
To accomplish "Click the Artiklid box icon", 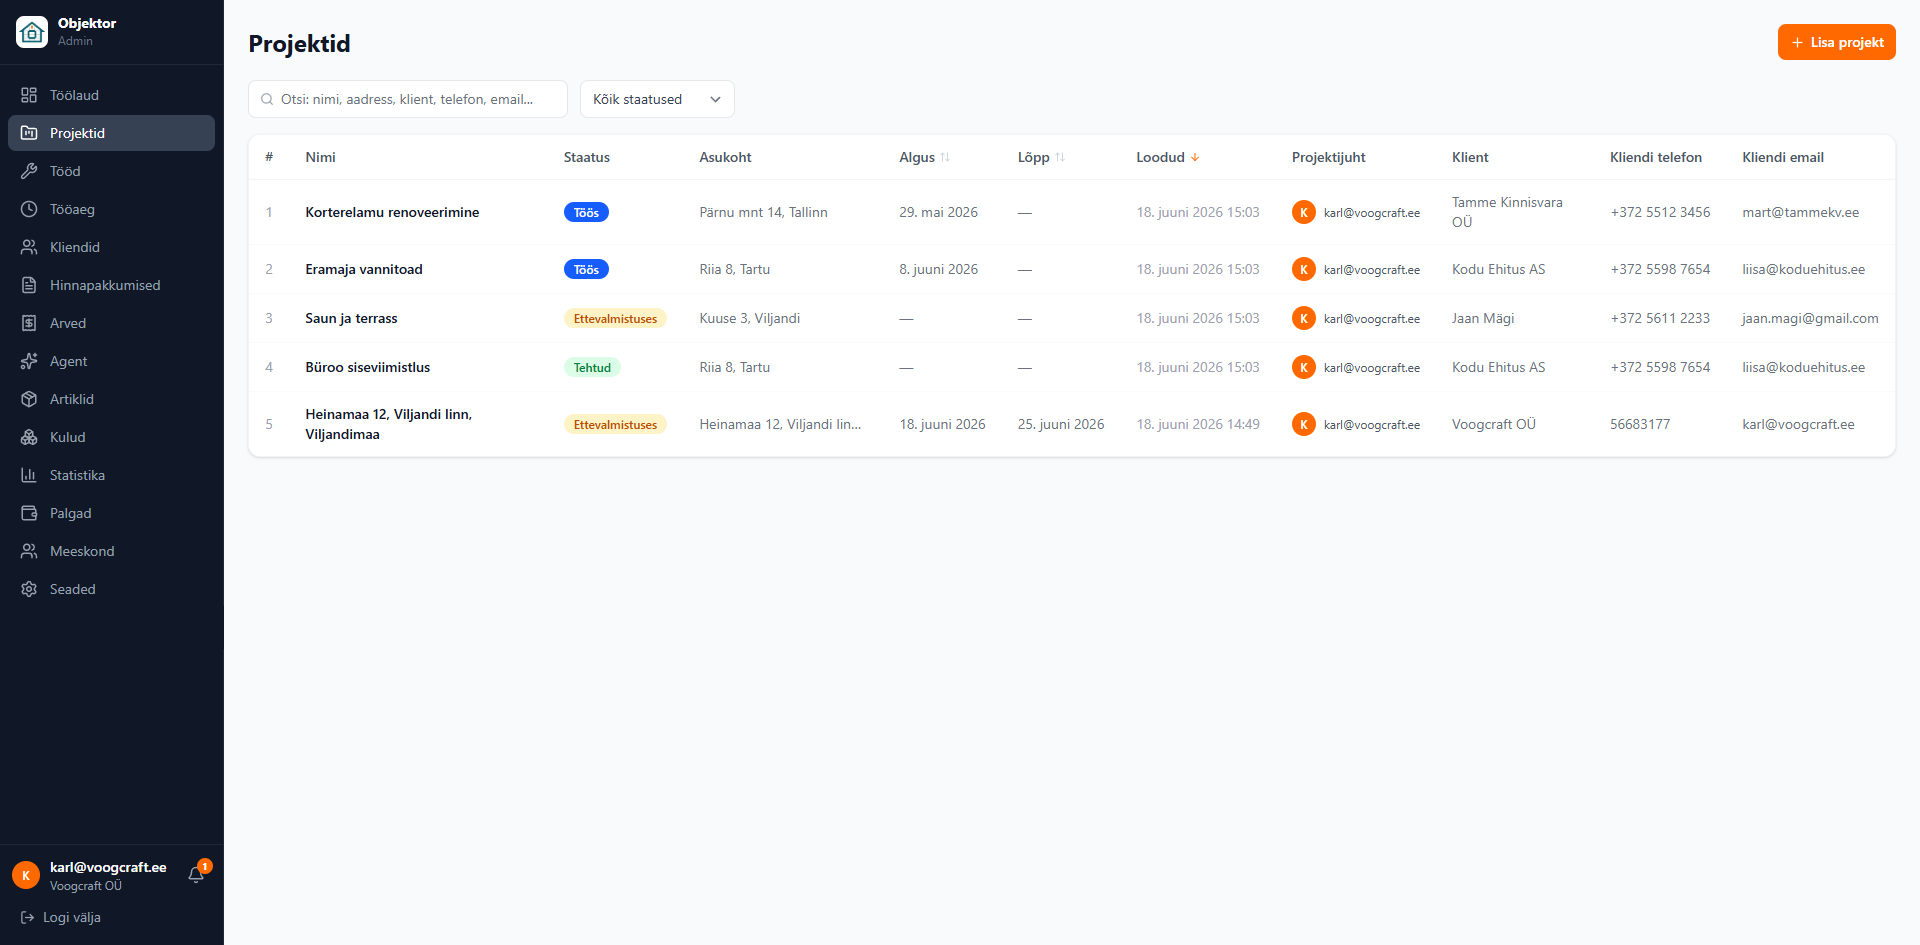I will (x=29, y=399).
